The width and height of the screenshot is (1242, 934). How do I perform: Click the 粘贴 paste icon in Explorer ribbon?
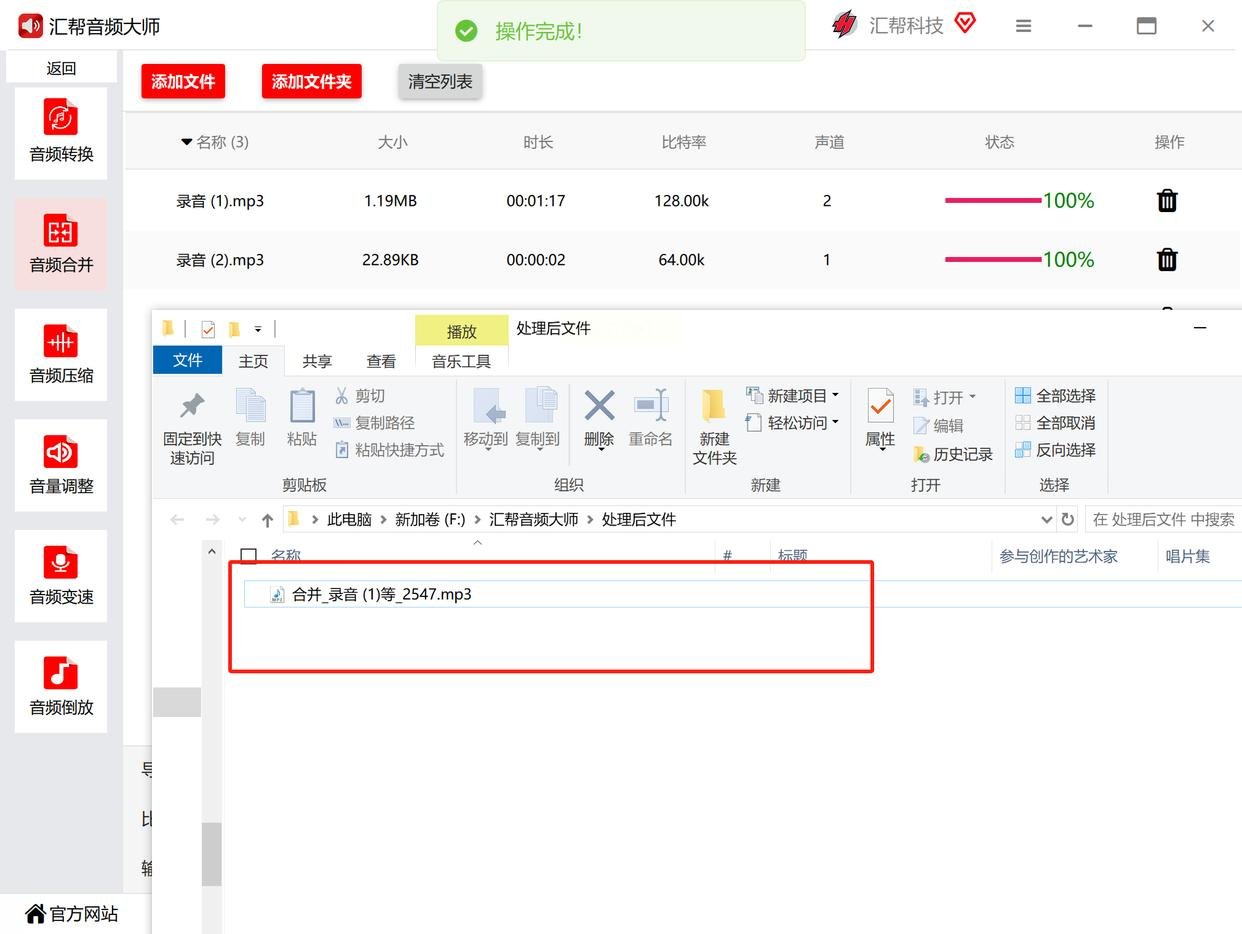pyautogui.click(x=302, y=406)
